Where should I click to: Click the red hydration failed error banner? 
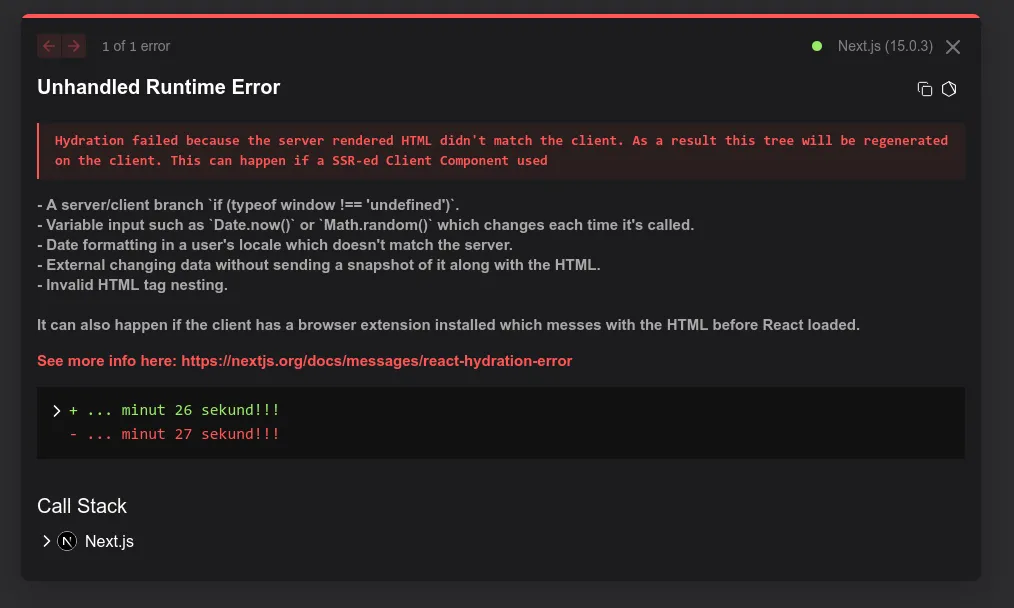point(500,150)
